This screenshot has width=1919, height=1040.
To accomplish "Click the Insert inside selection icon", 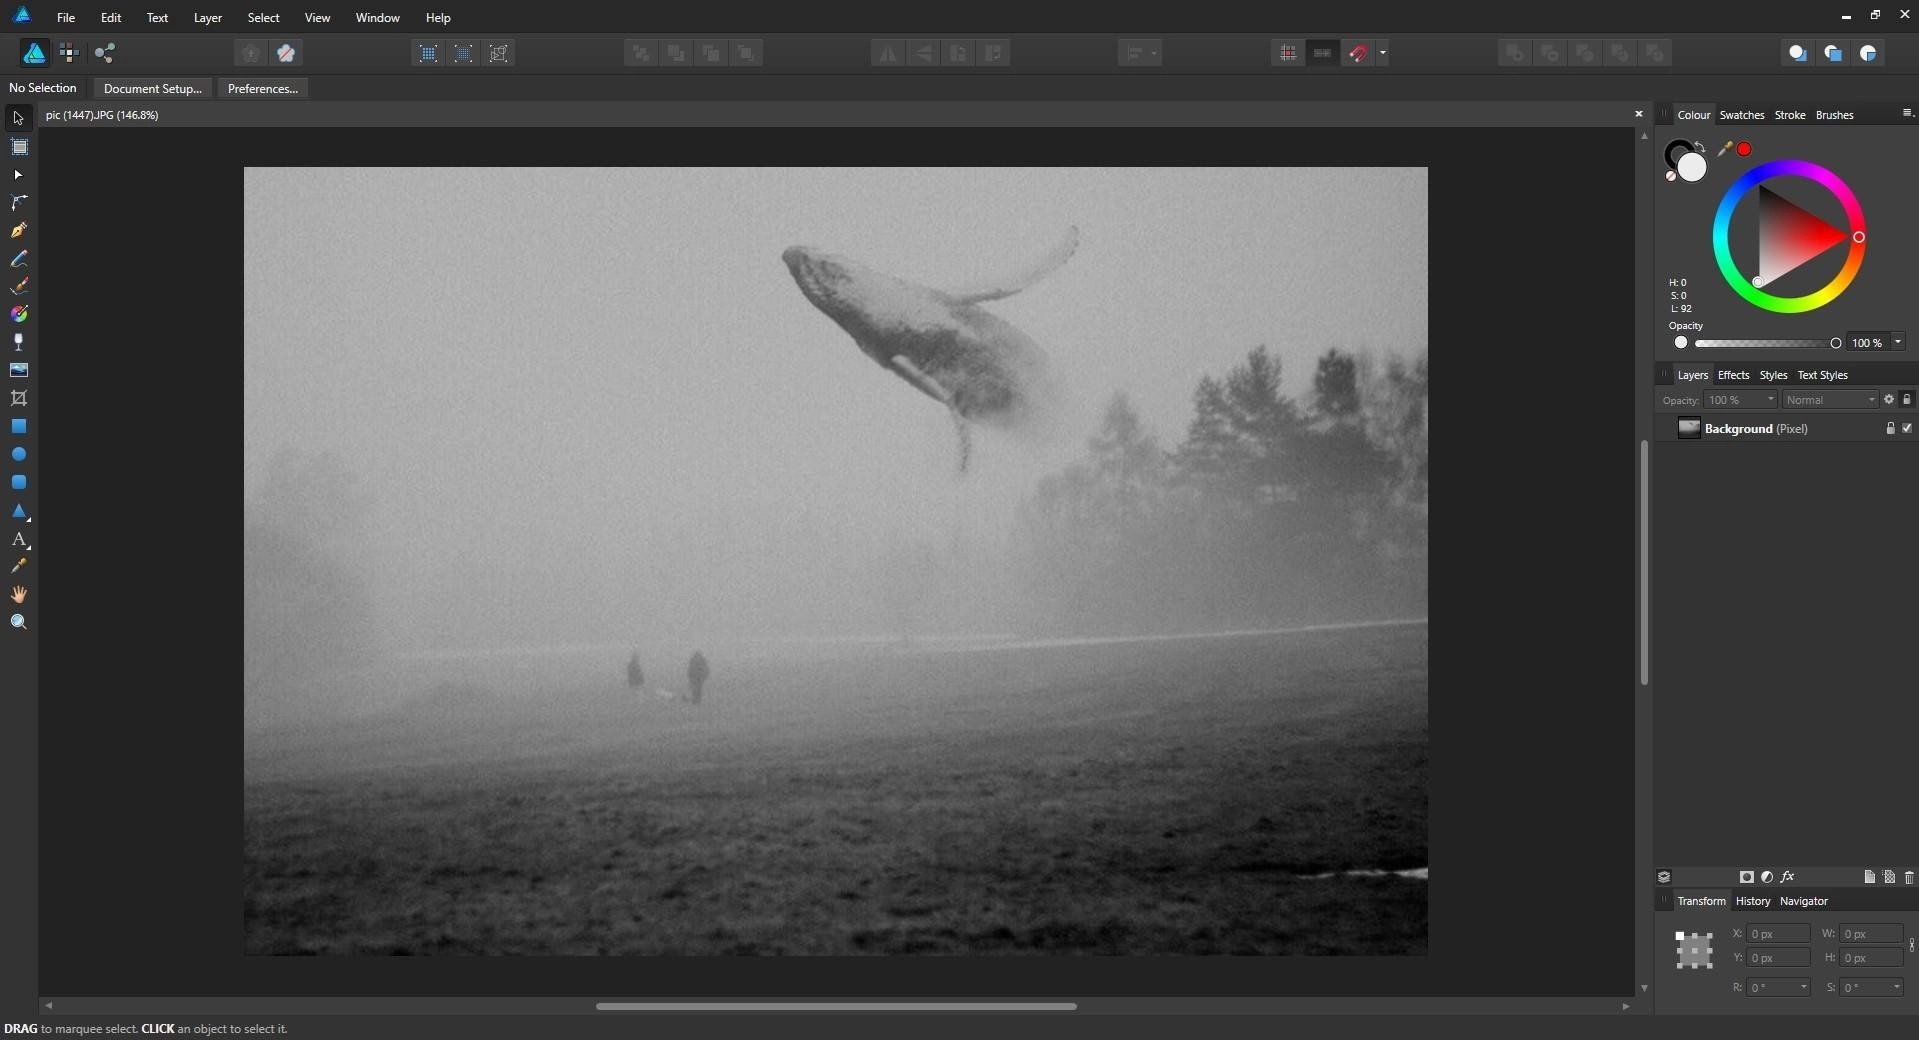I will (x=1868, y=53).
